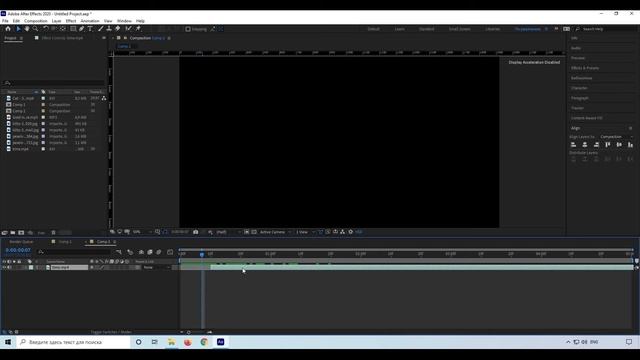Viewport: 640px width, 360px height.
Task: Select the Pen tool
Action: [82, 29]
